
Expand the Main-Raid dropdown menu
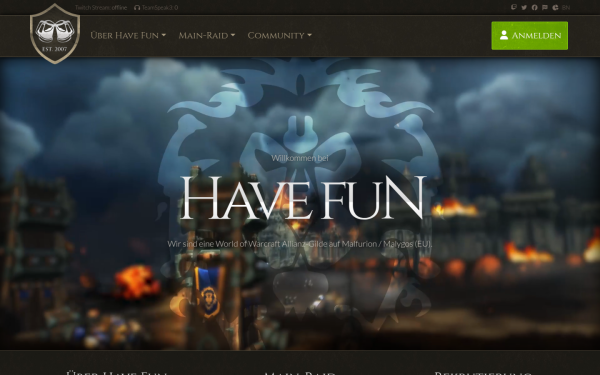pyautogui.click(x=207, y=35)
